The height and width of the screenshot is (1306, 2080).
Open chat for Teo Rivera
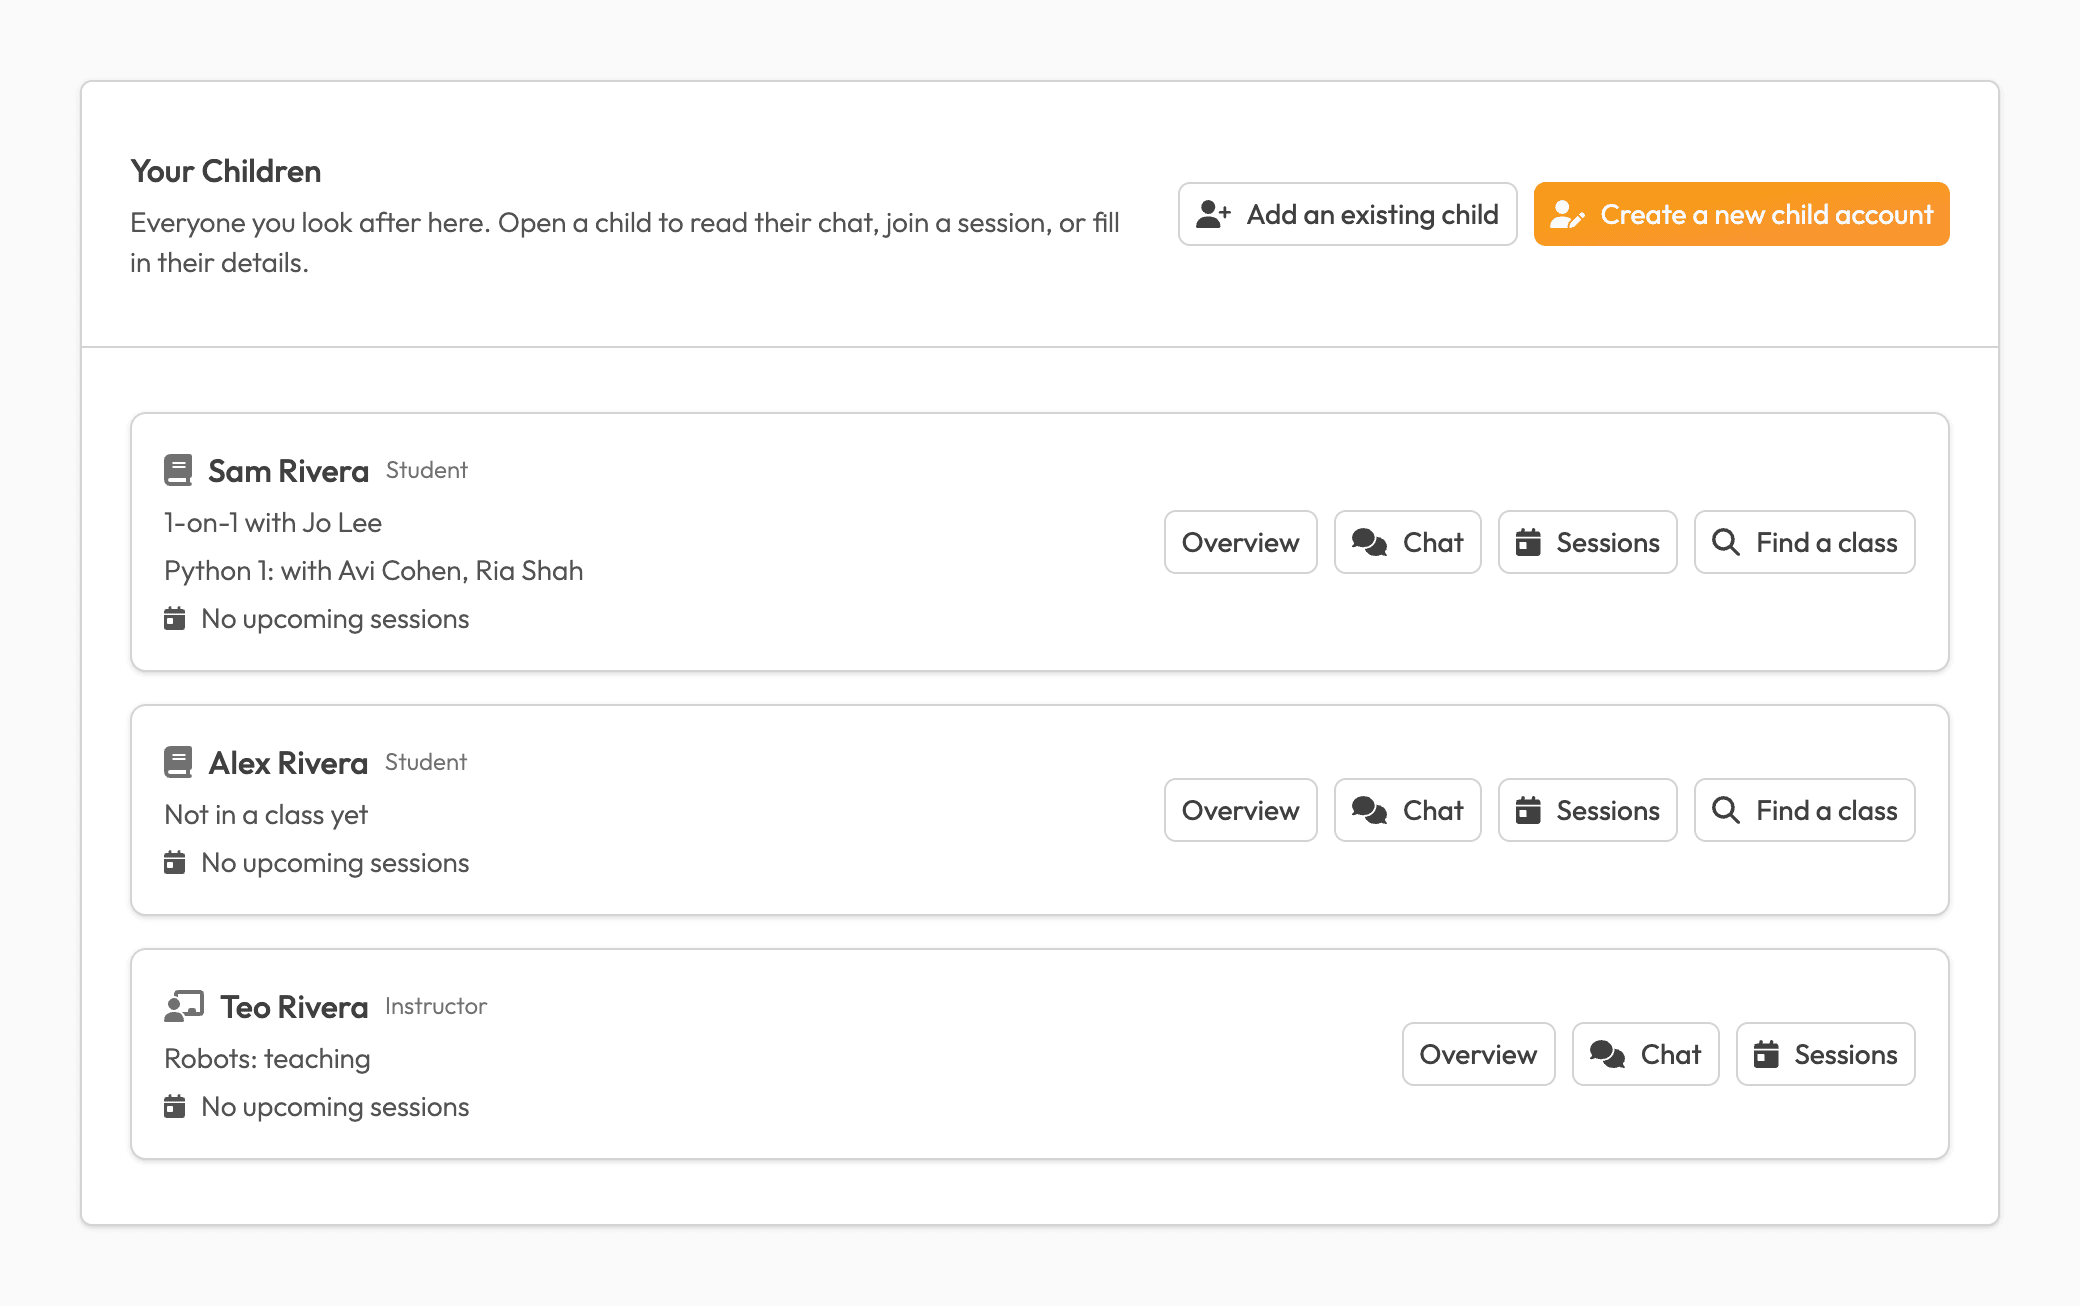(1646, 1054)
